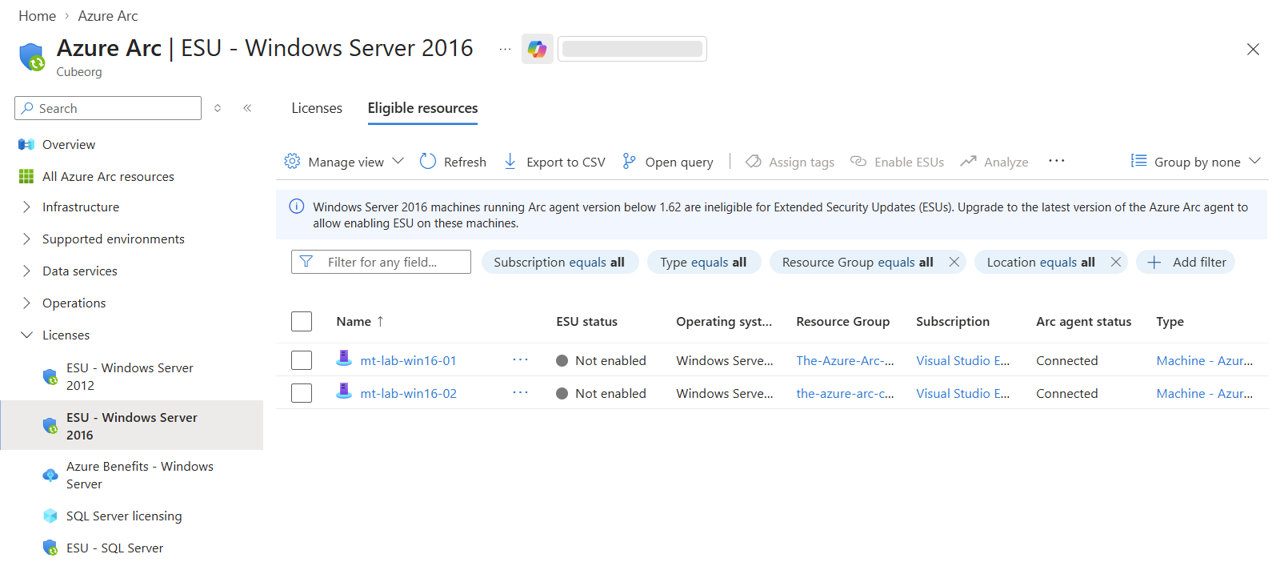Check the box for mt-lab-win16-02

pos(301,393)
